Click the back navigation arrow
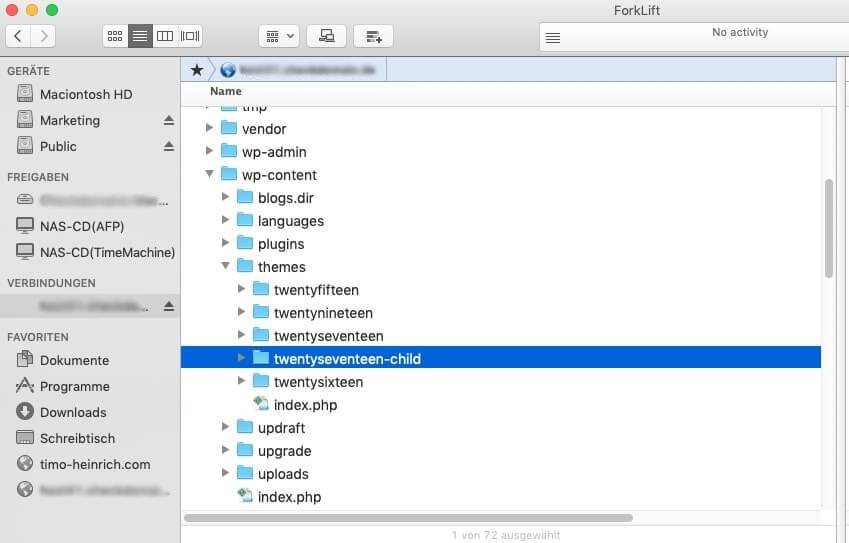The image size is (849, 543). pyautogui.click(x=18, y=36)
